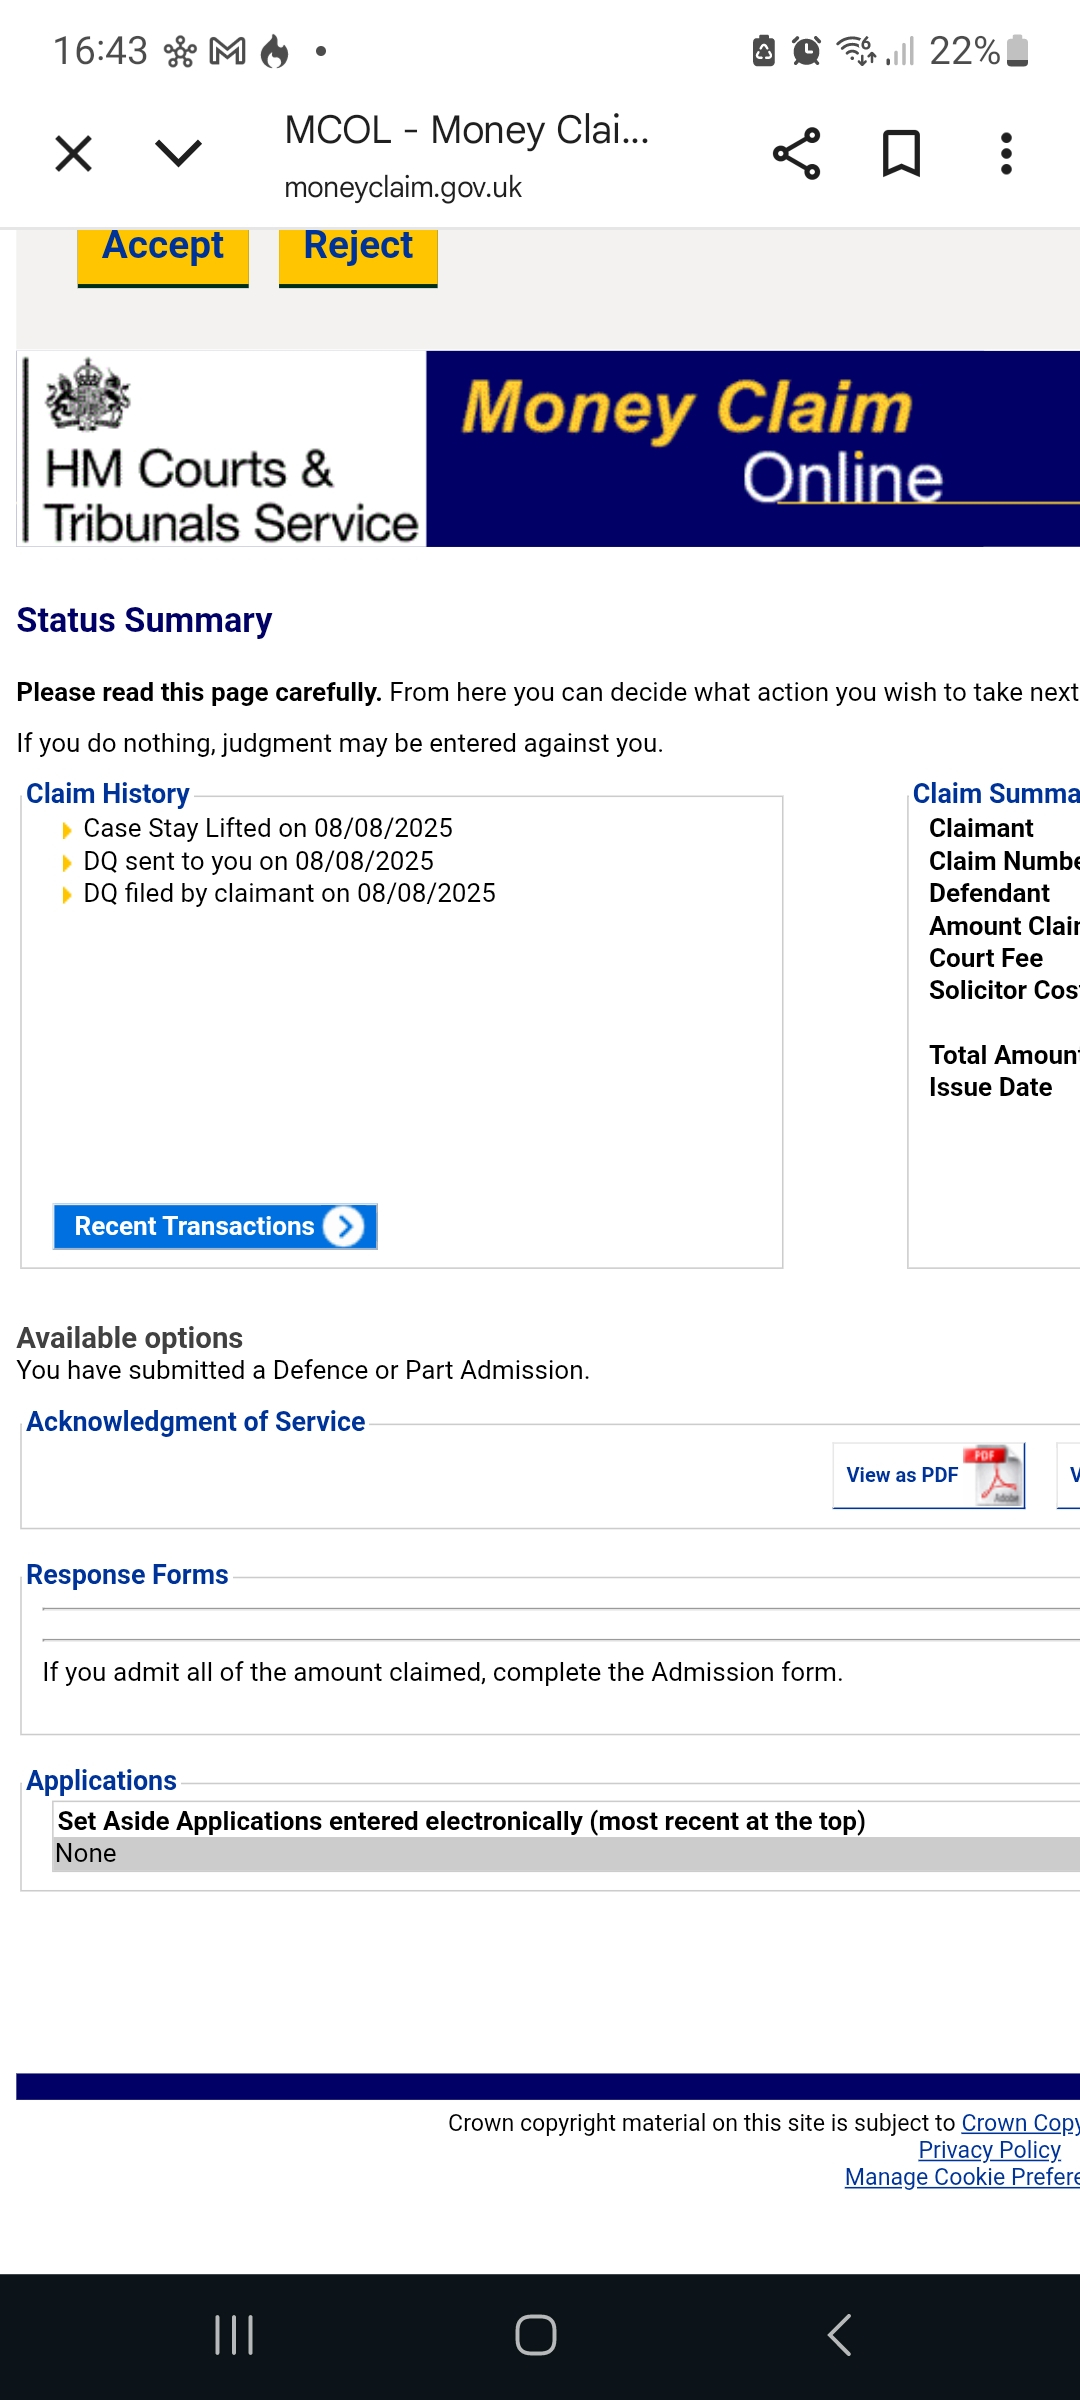The width and height of the screenshot is (1080, 2400).
Task: Bookmark this page with bookmark icon
Action: point(901,154)
